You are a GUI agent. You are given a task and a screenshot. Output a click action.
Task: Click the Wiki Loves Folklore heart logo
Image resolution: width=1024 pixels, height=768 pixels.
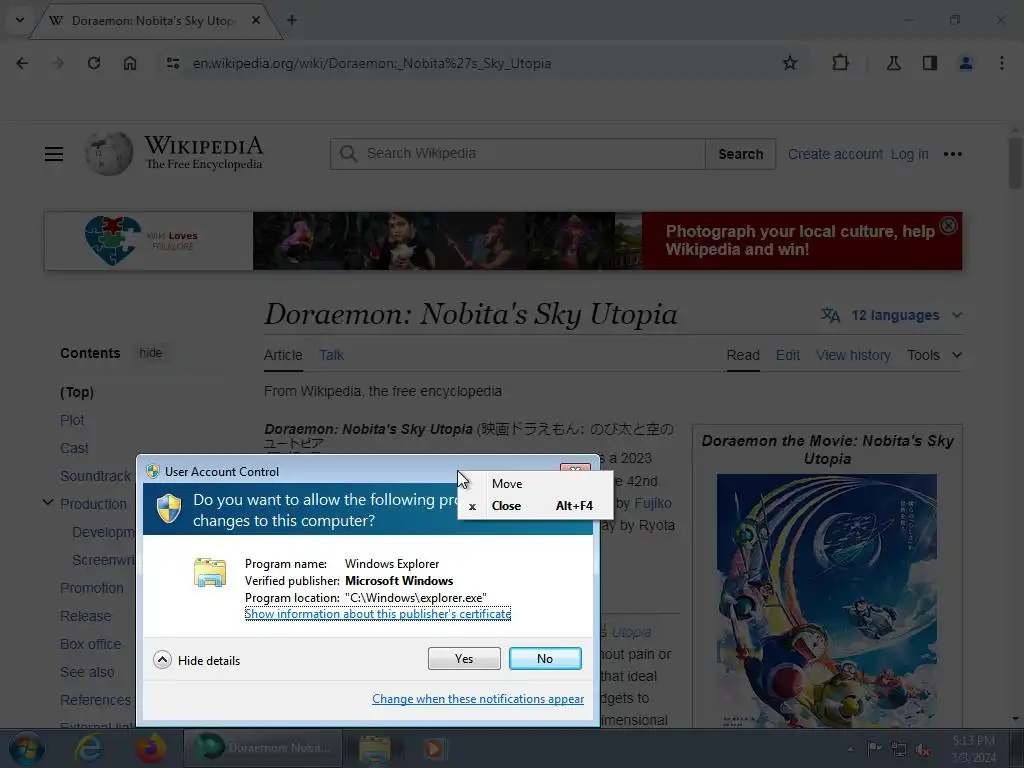[x=113, y=240]
